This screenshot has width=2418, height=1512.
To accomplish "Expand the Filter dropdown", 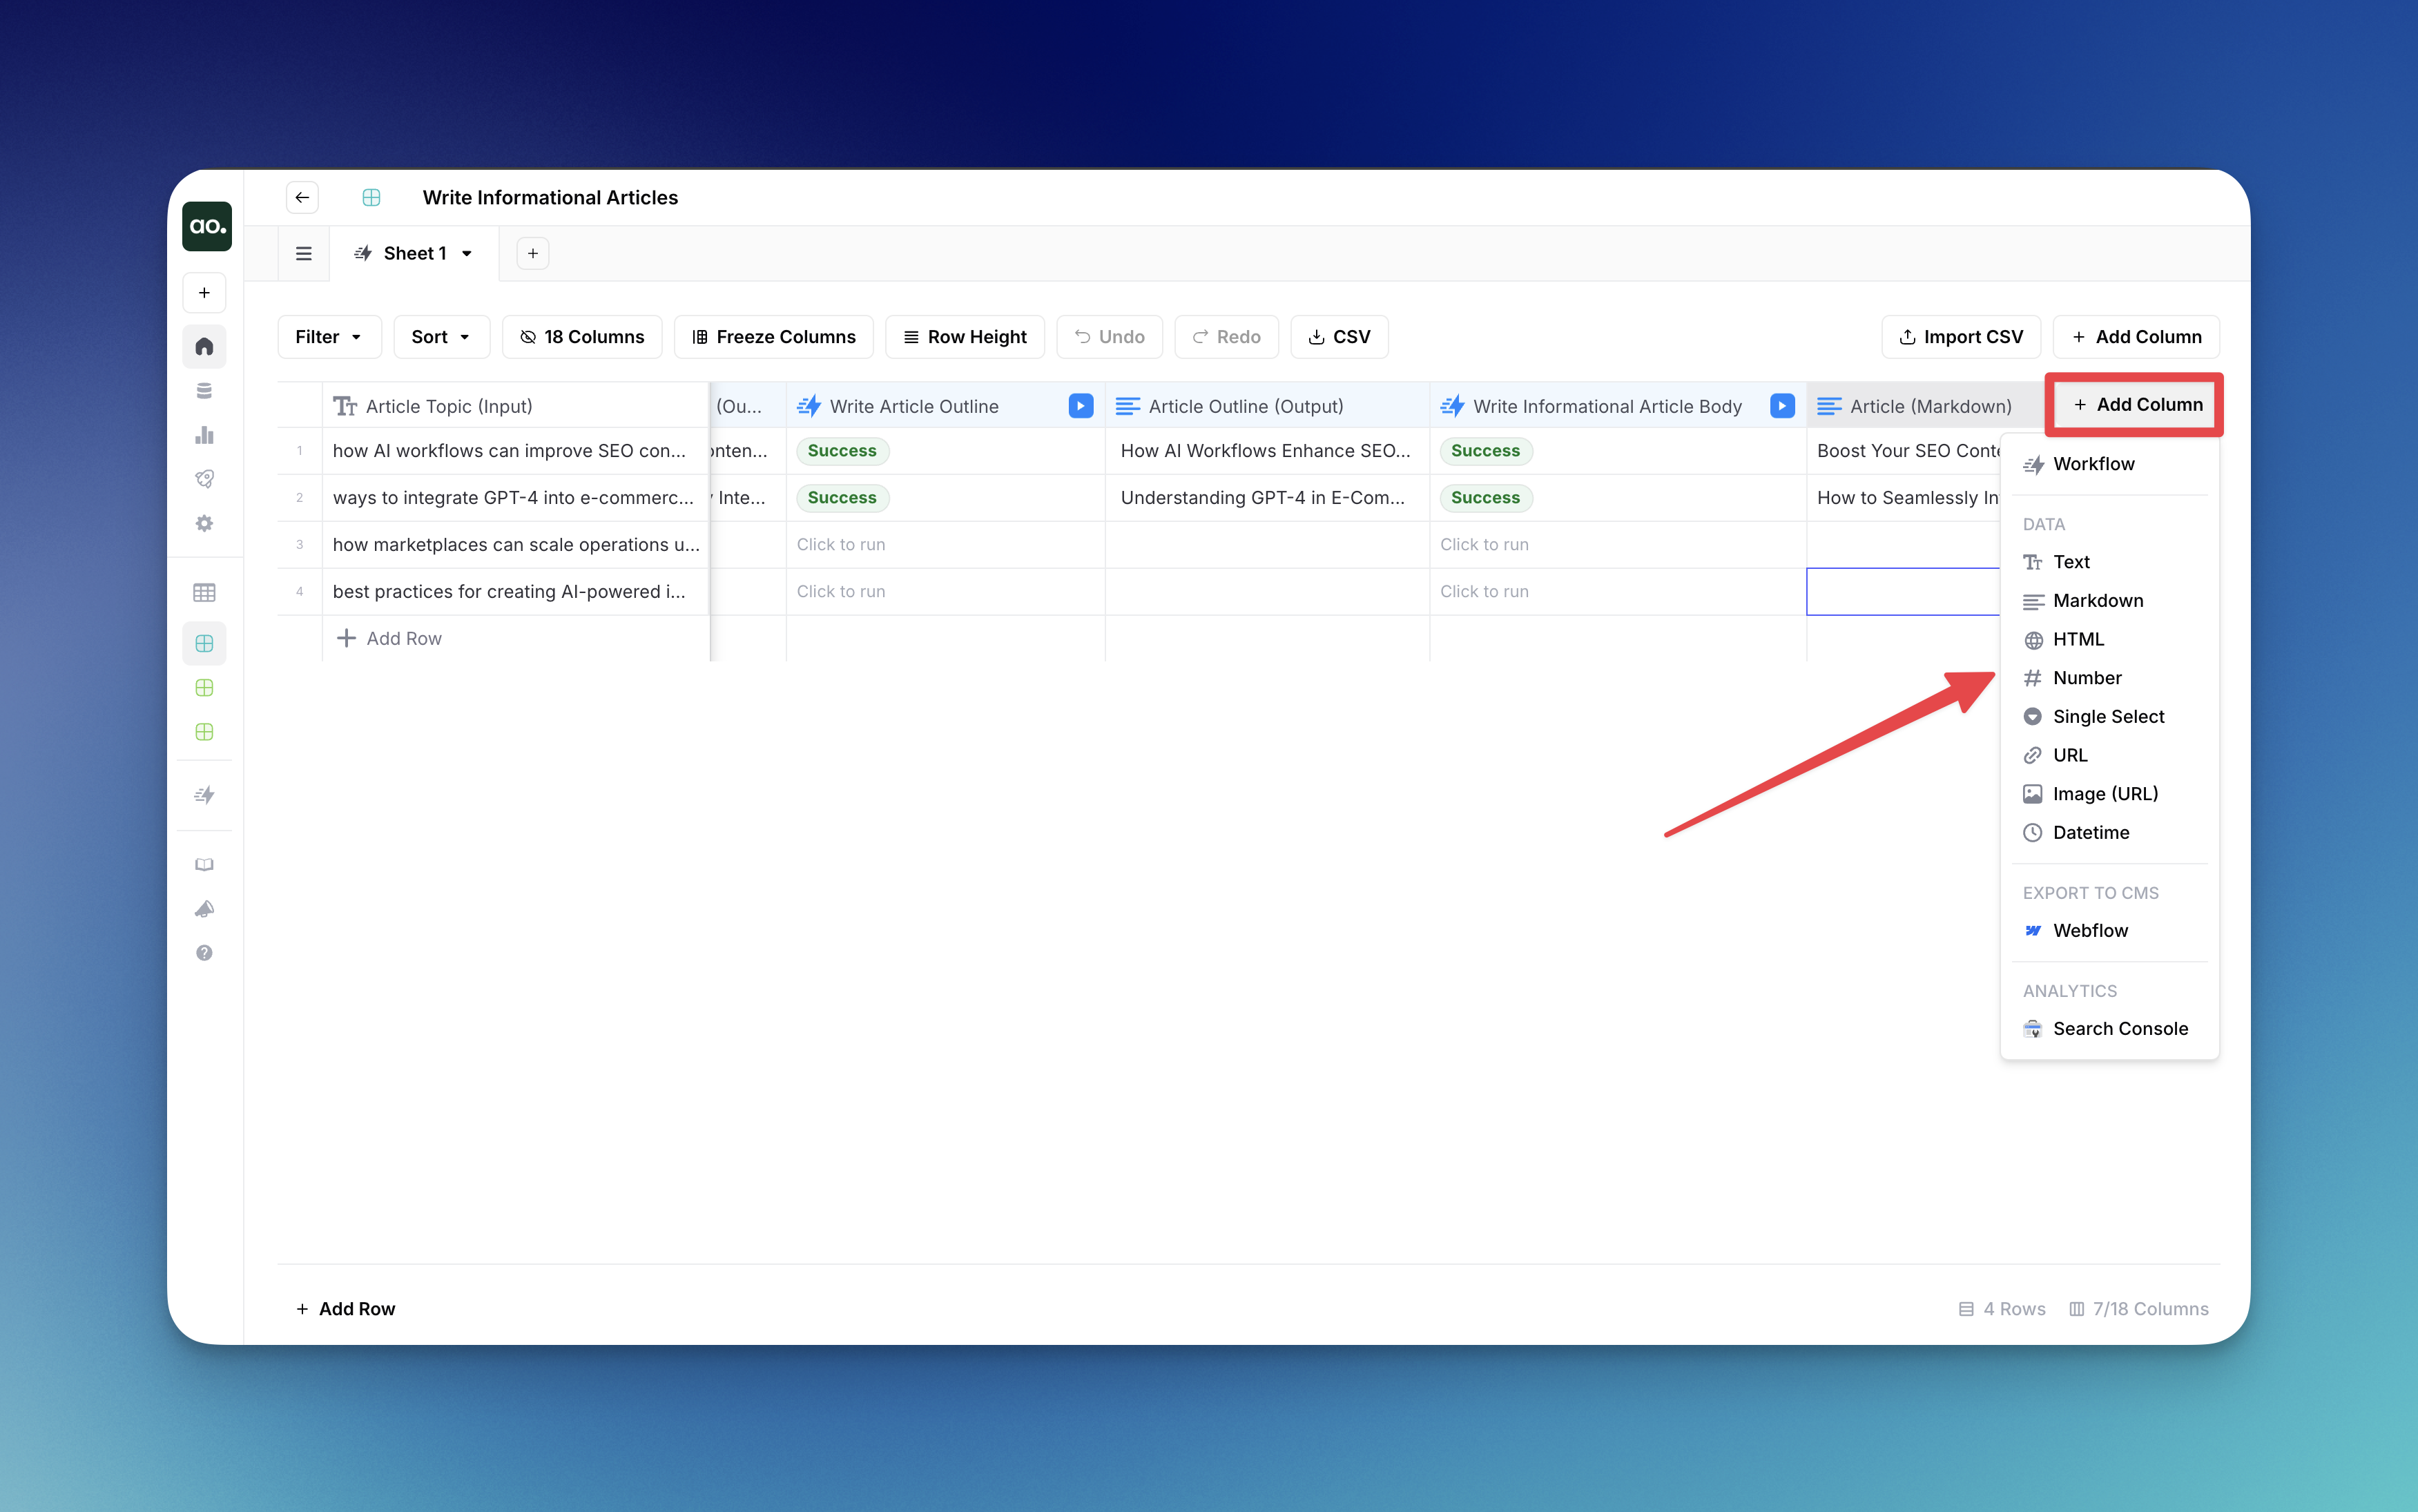I will pos(328,337).
